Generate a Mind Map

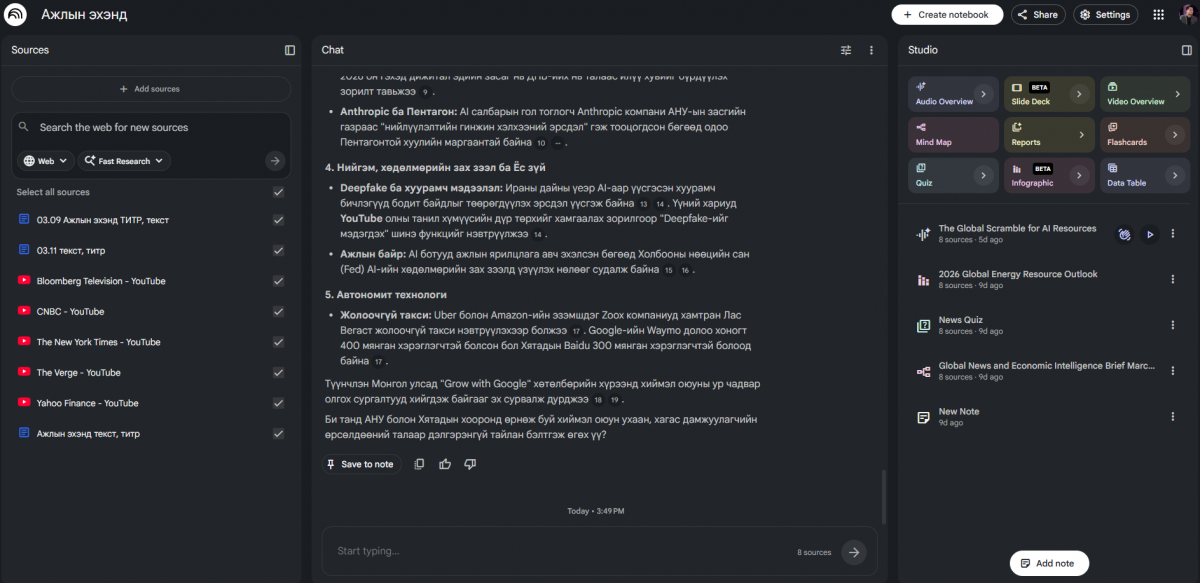[953, 135]
